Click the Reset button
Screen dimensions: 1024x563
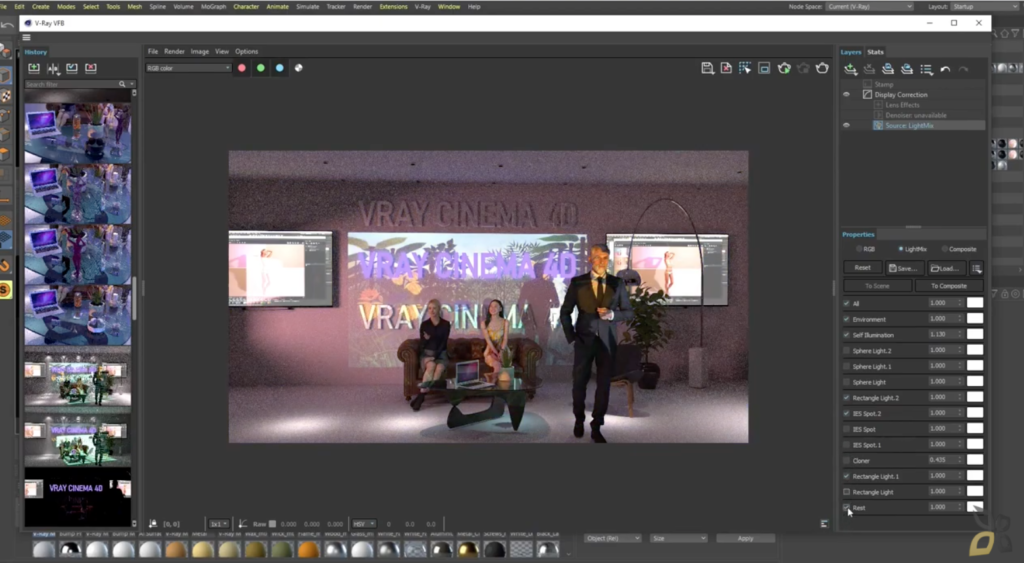pos(862,268)
